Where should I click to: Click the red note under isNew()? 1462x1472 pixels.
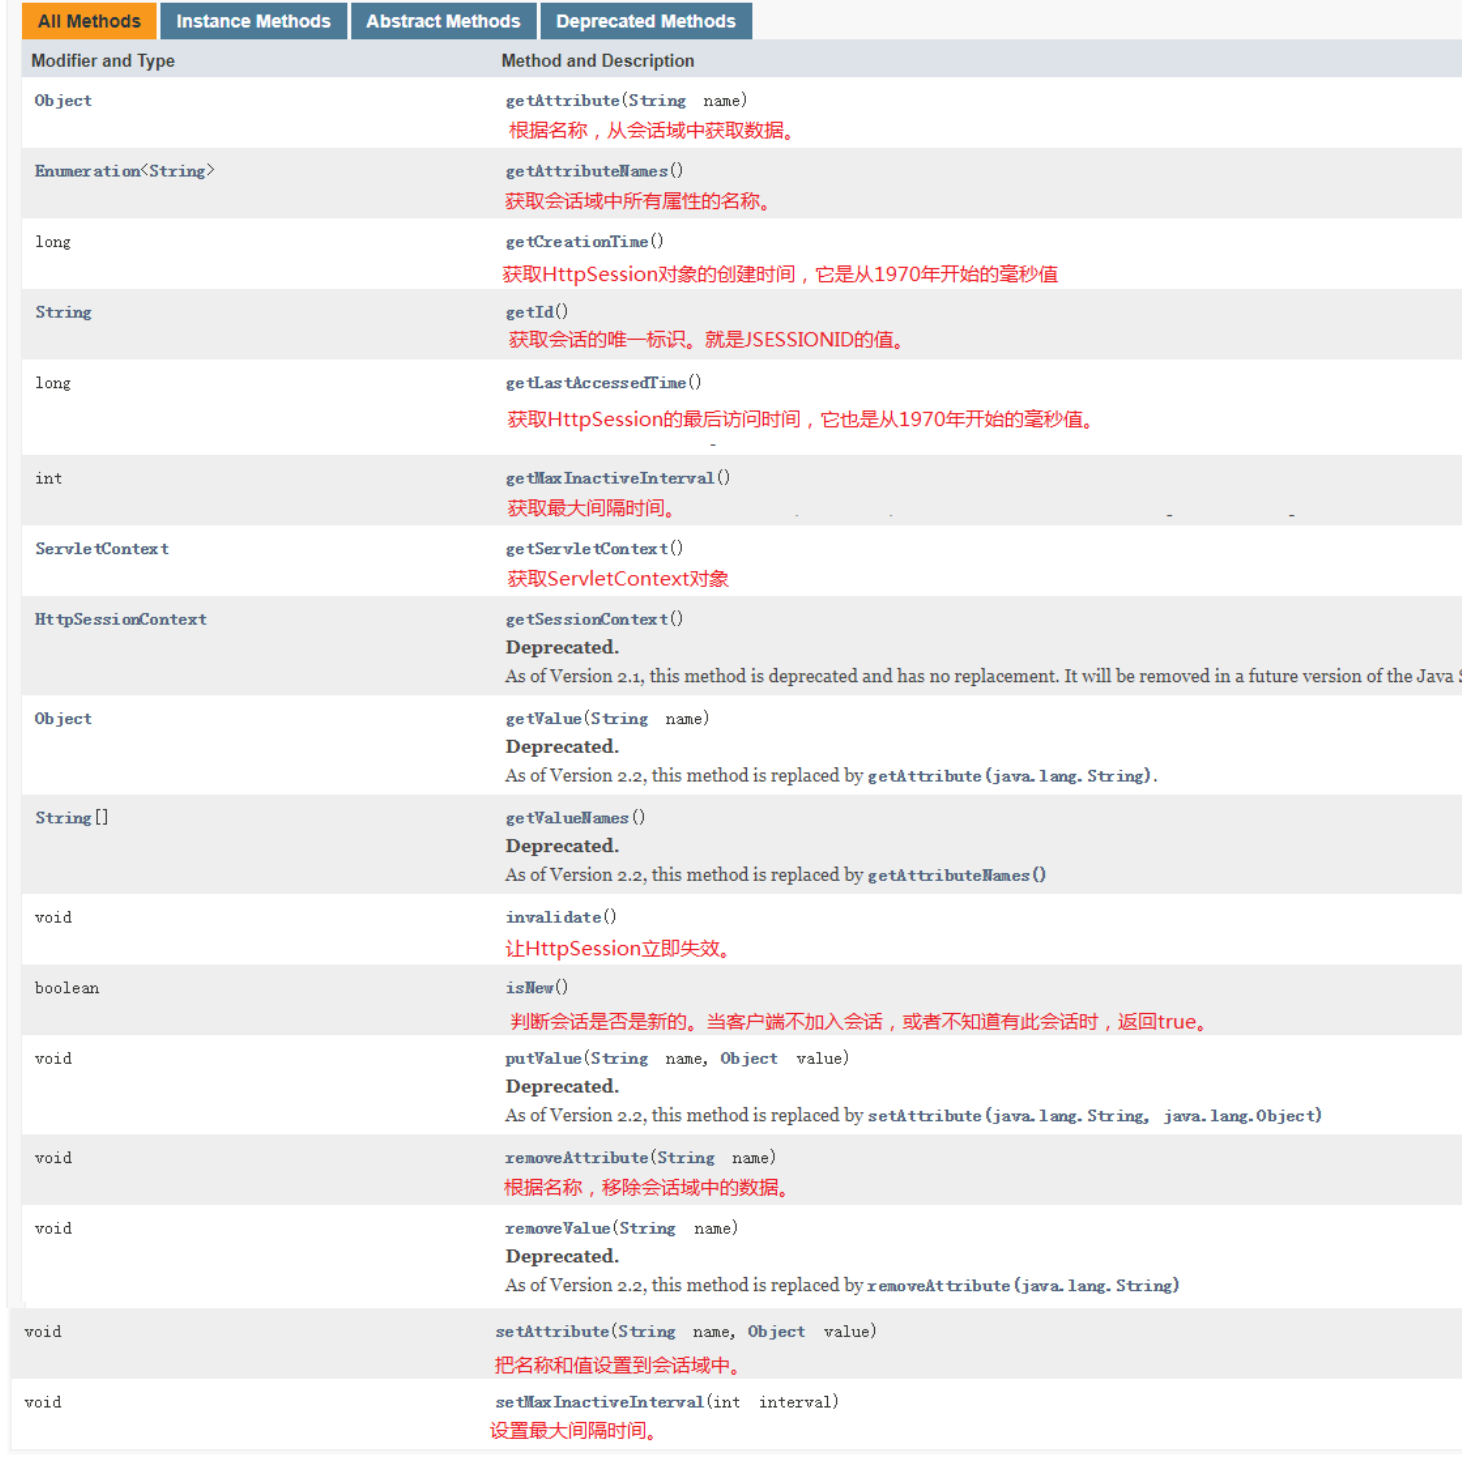(x=858, y=1021)
